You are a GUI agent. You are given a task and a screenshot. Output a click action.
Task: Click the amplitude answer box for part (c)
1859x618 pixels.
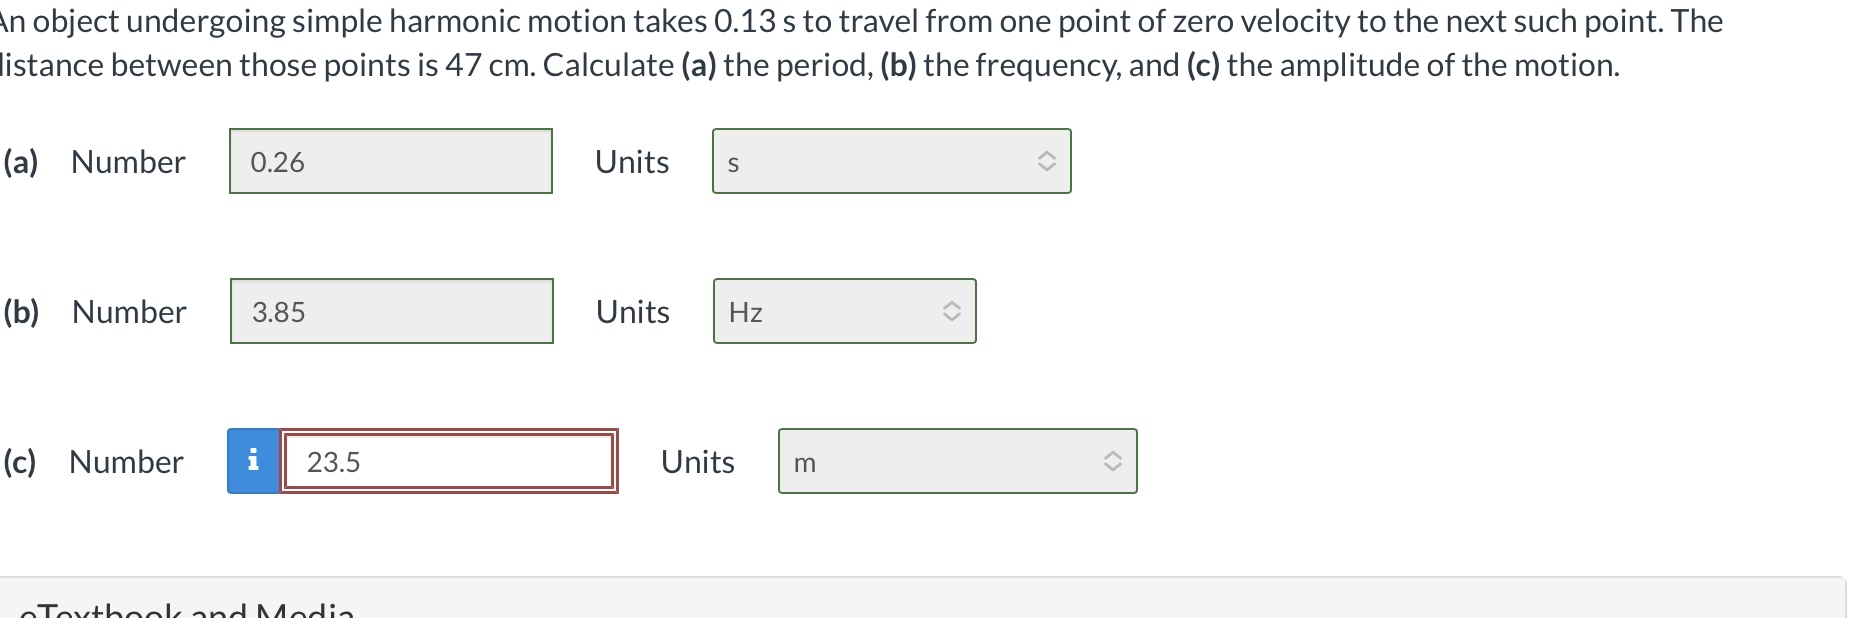tap(448, 461)
